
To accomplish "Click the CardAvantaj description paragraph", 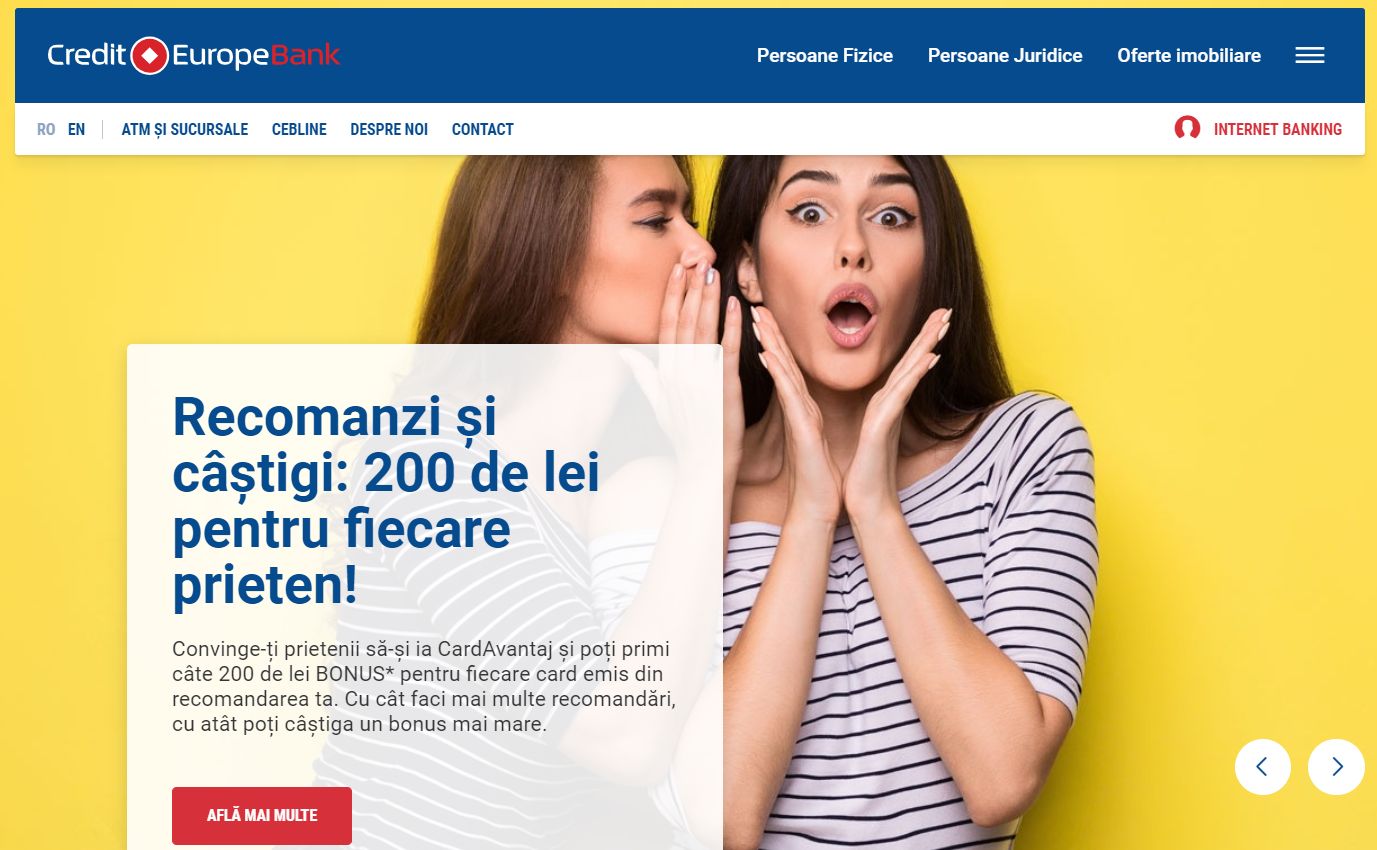I will coord(424,686).
